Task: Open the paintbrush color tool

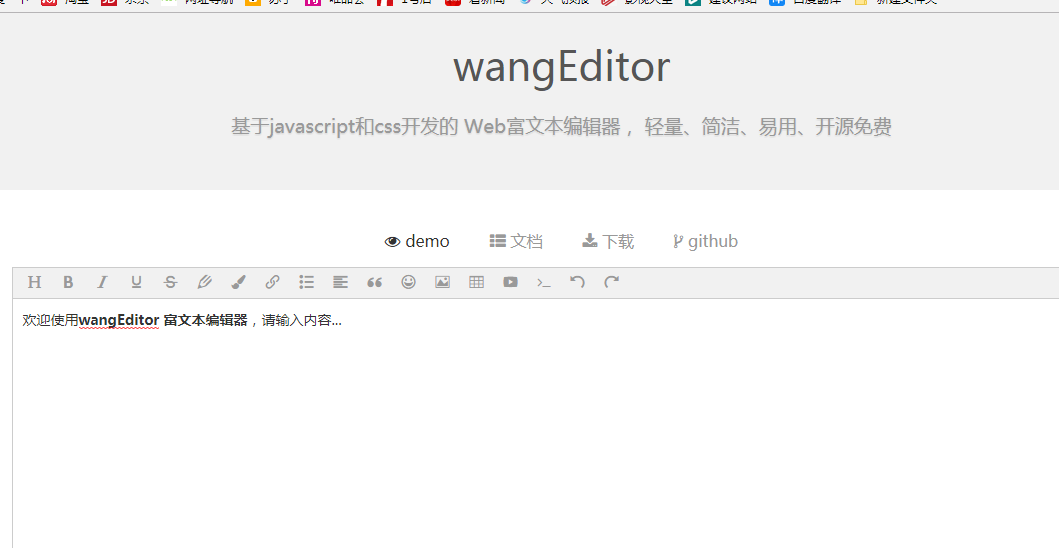Action: [x=238, y=282]
